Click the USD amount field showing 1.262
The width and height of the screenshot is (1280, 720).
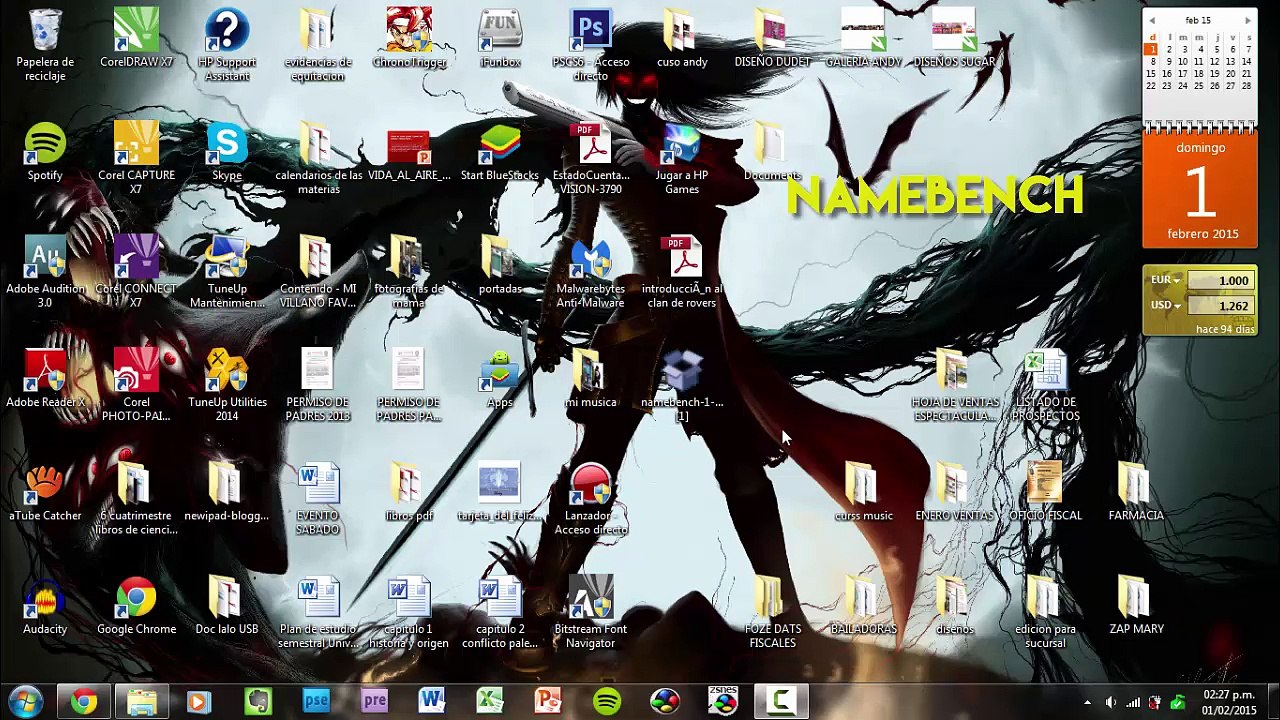click(1220, 306)
